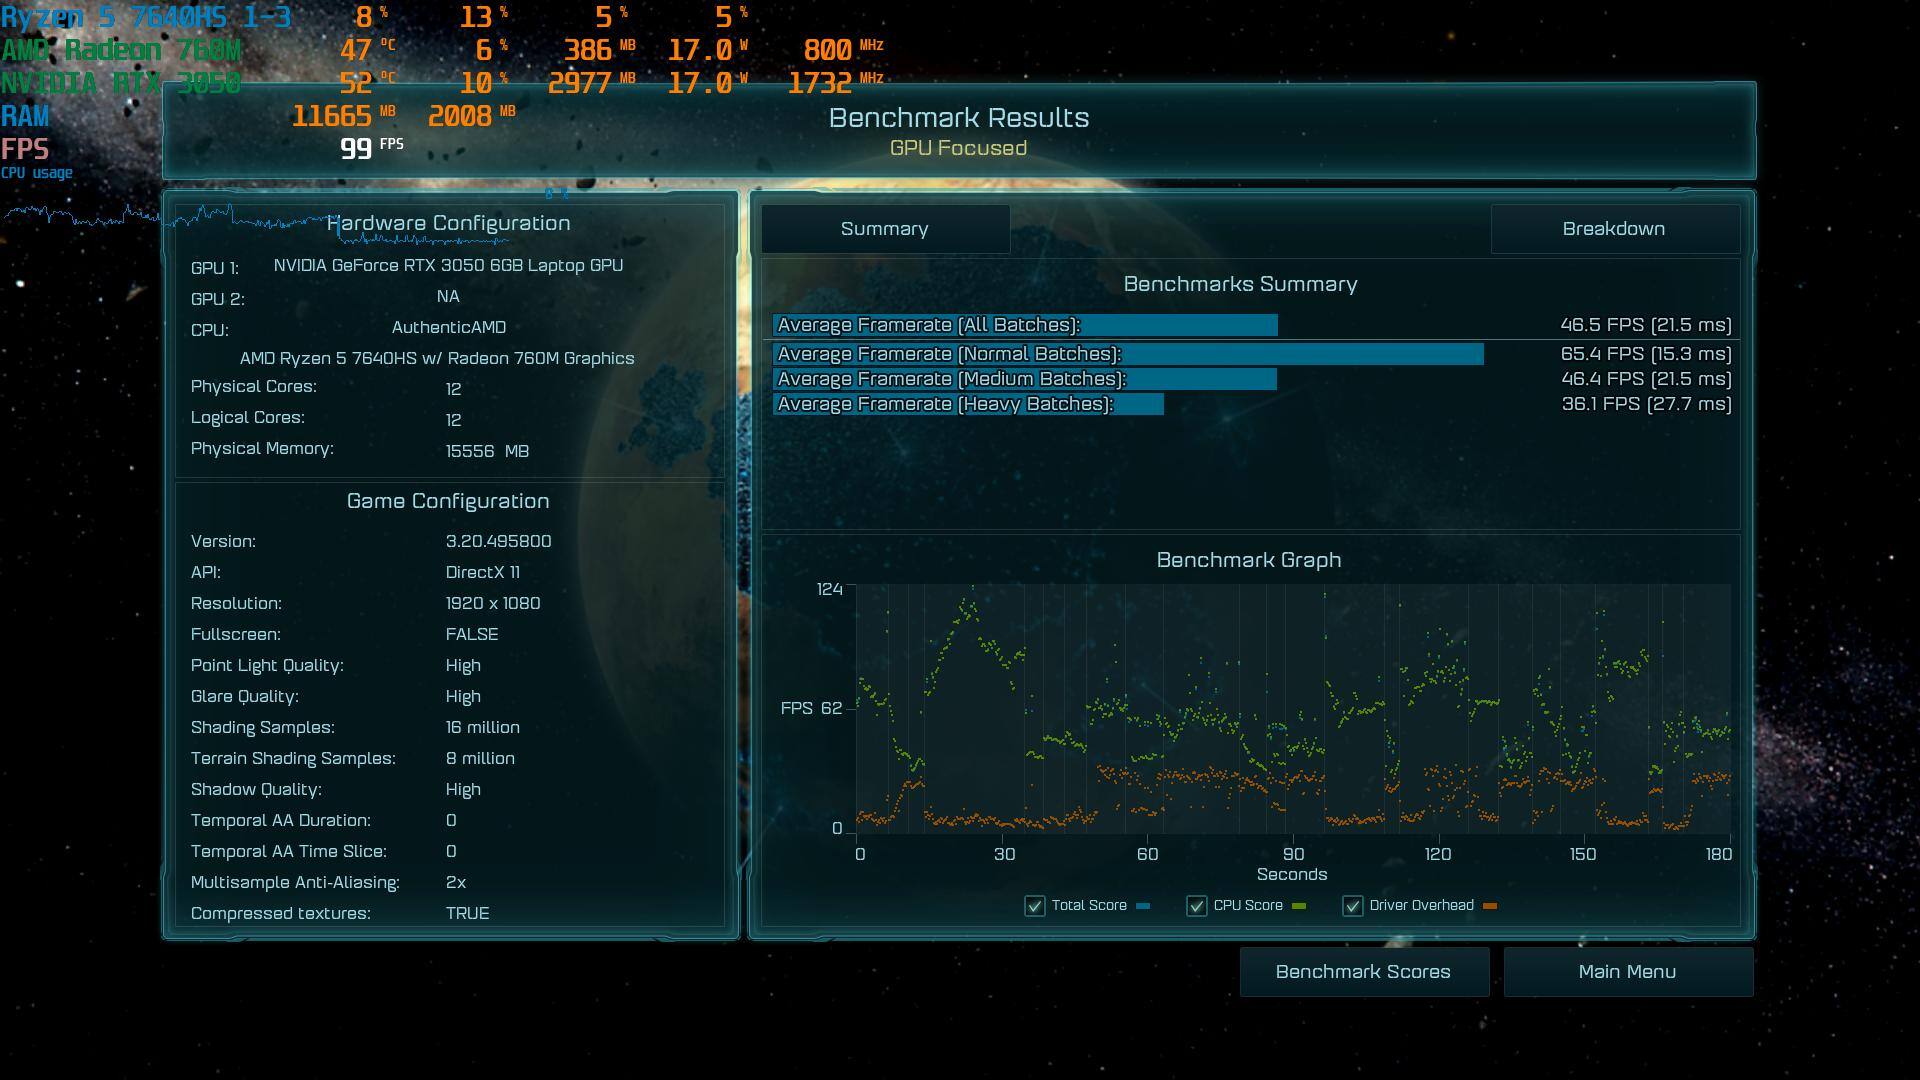
Task: Select the GPU 1 RTX 3050 name text
Action: pyautogui.click(x=448, y=265)
